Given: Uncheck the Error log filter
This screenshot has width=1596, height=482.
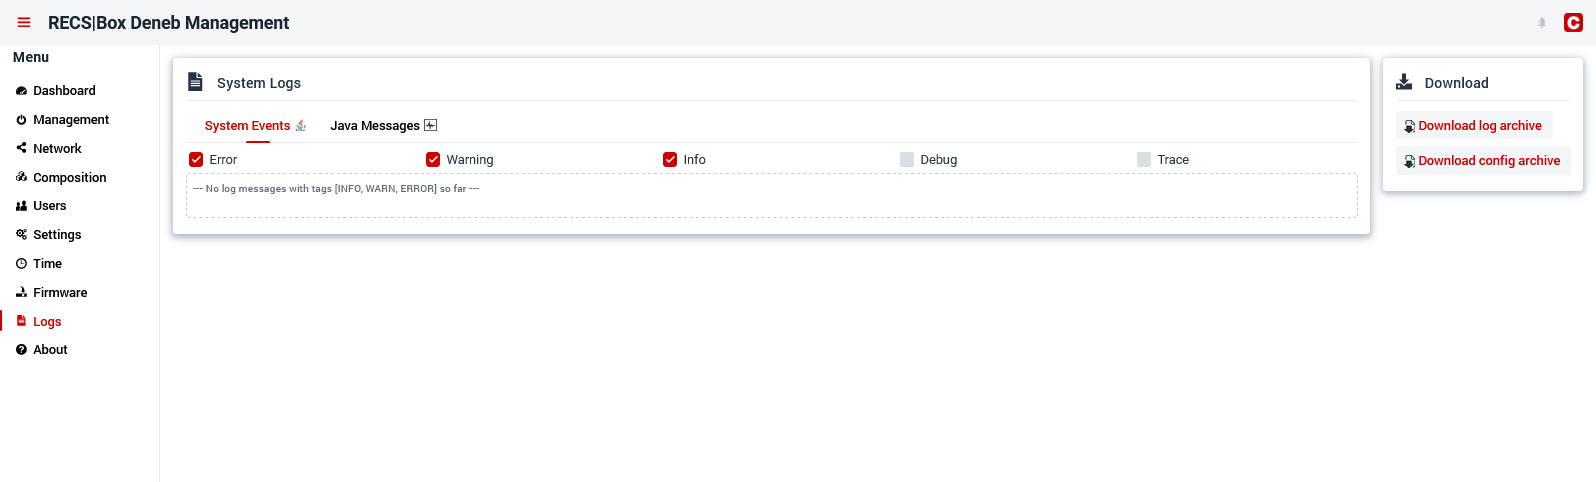Looking at the screenshot, I should pyautogui.click(x=196, y=159).
